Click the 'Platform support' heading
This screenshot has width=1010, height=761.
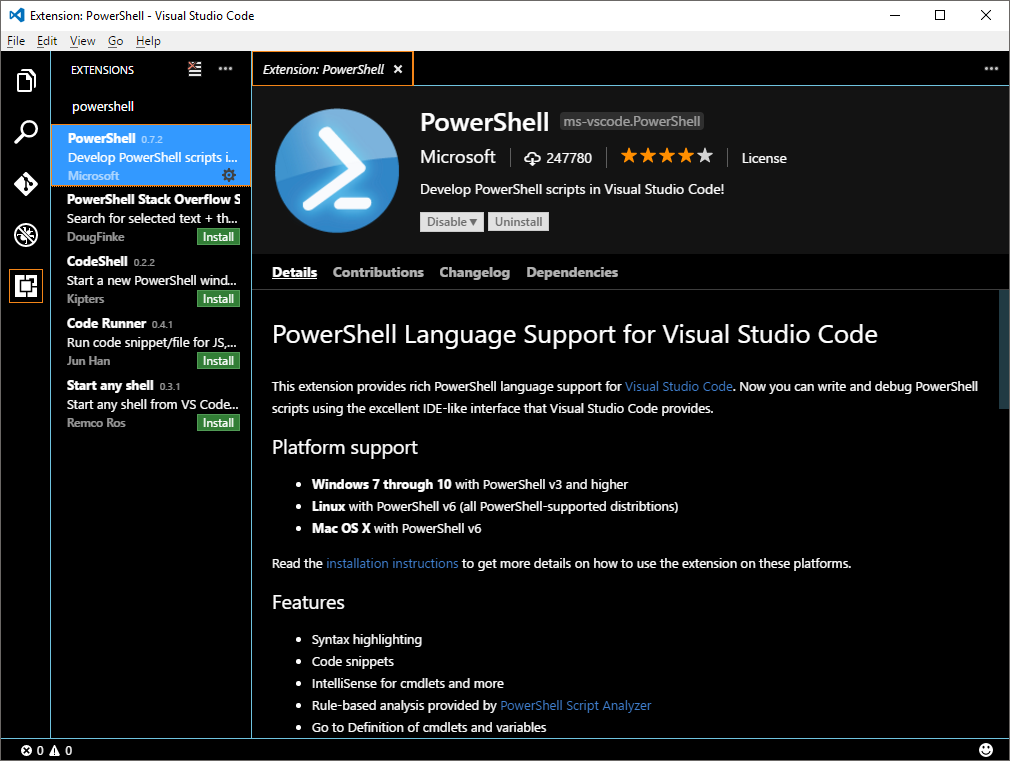[345, 447]
